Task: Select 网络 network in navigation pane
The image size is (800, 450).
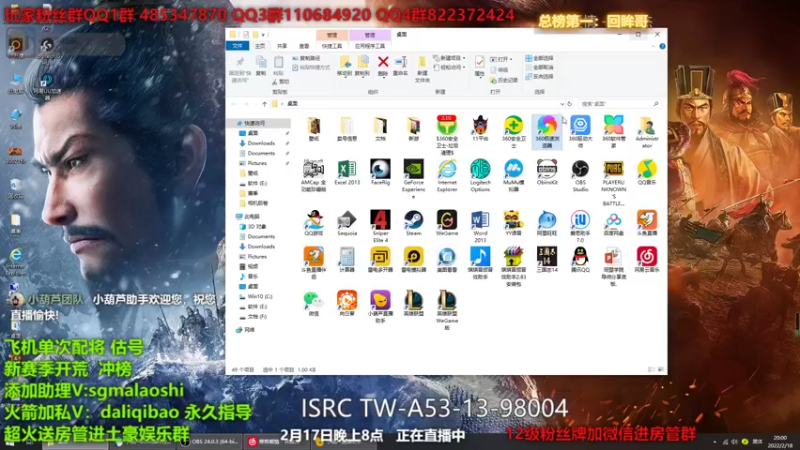Action: point(249,330)
